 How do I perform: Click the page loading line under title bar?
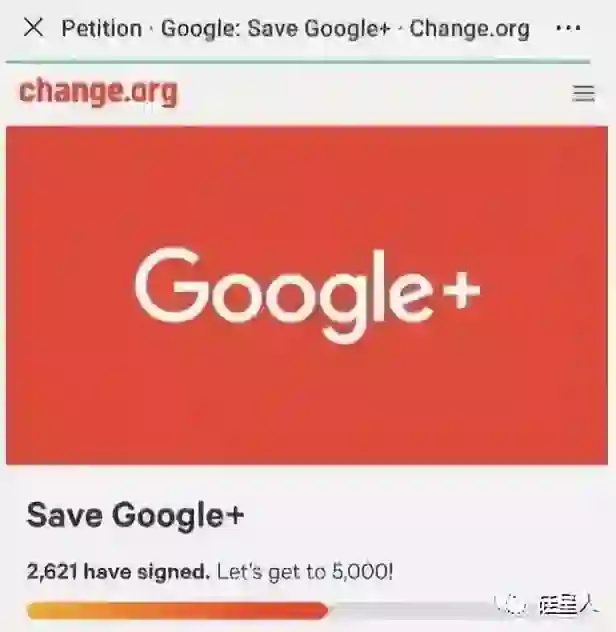click(x=298, y=62)
